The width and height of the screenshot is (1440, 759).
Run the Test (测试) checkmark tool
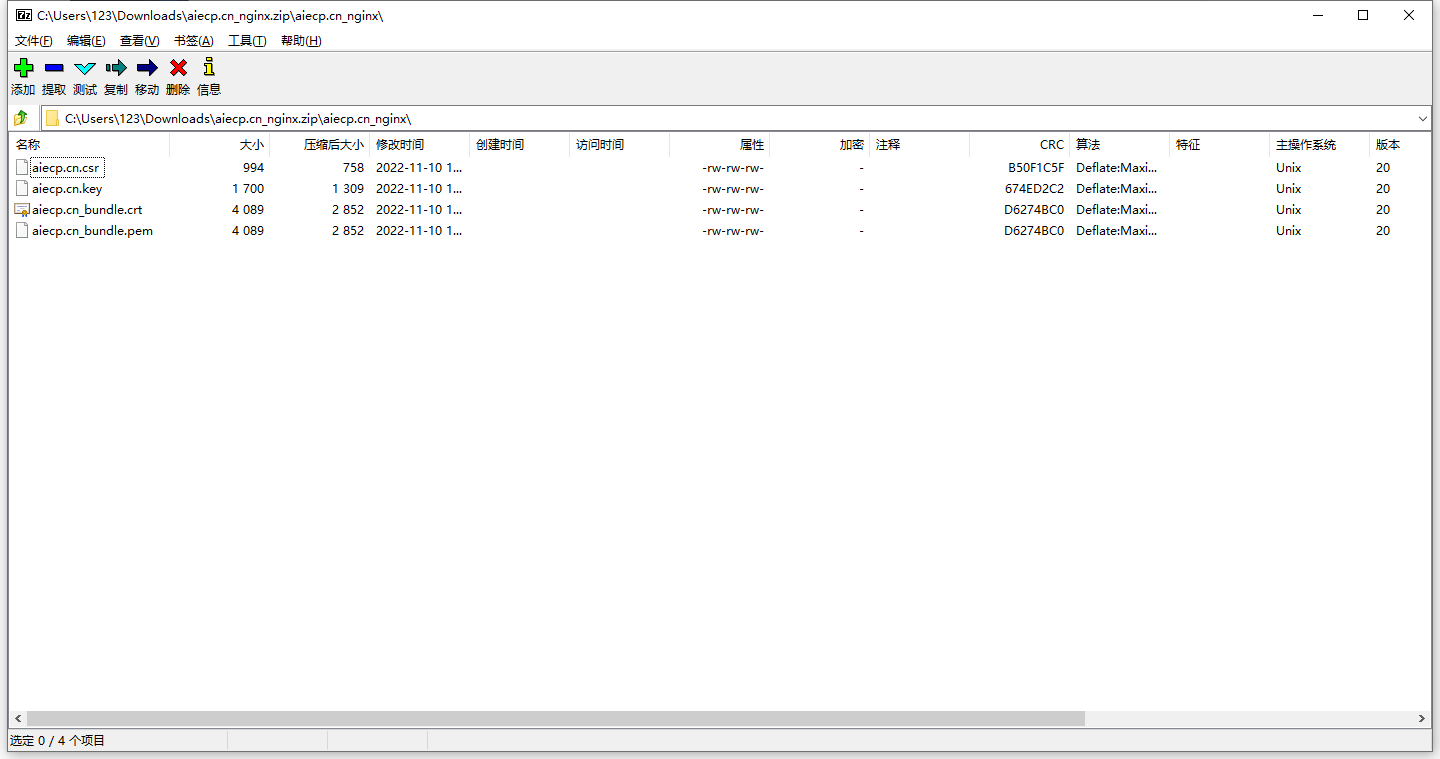[85, 68]
